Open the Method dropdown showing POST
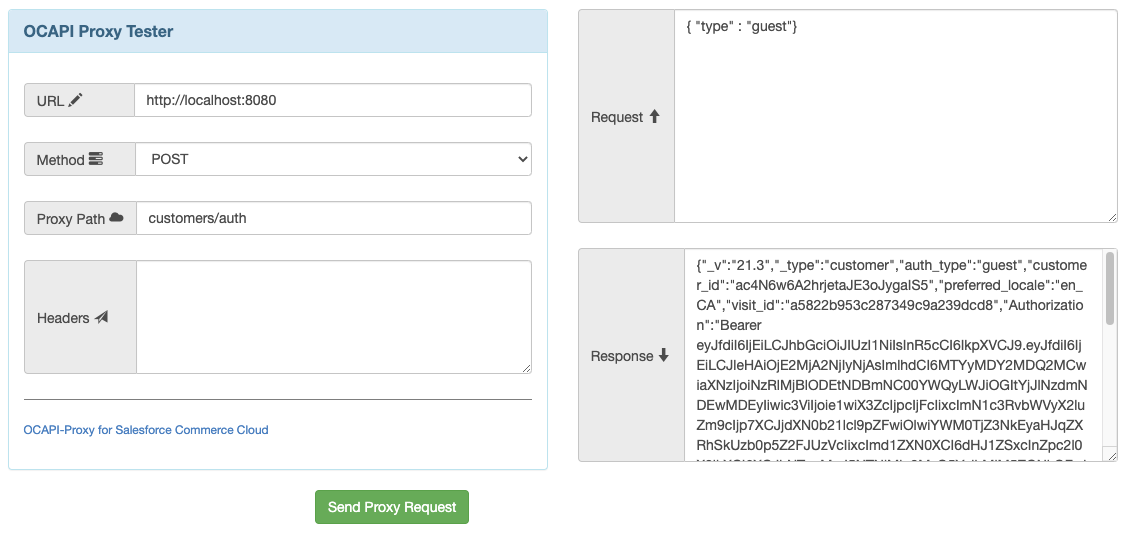Screen dimensions: 1127x533 point(333,159)
